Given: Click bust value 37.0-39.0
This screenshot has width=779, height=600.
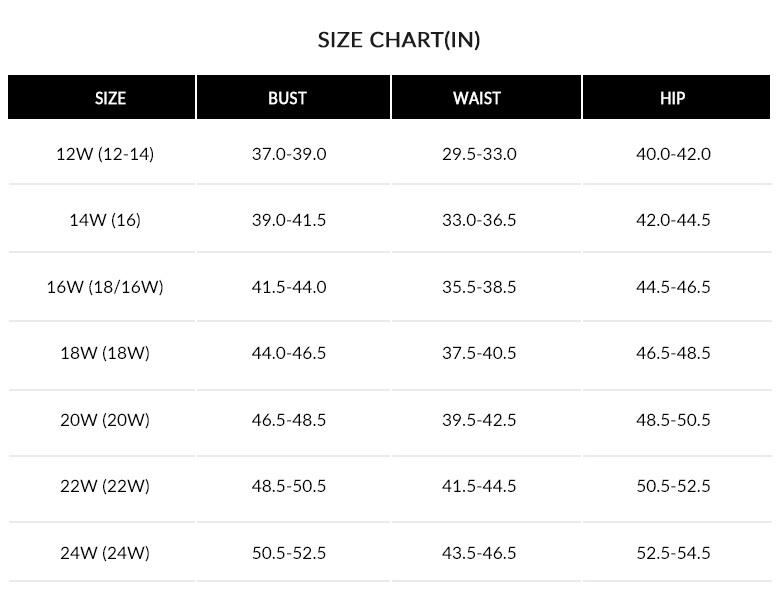Looking at the screenshot, I should click(289, 154).
